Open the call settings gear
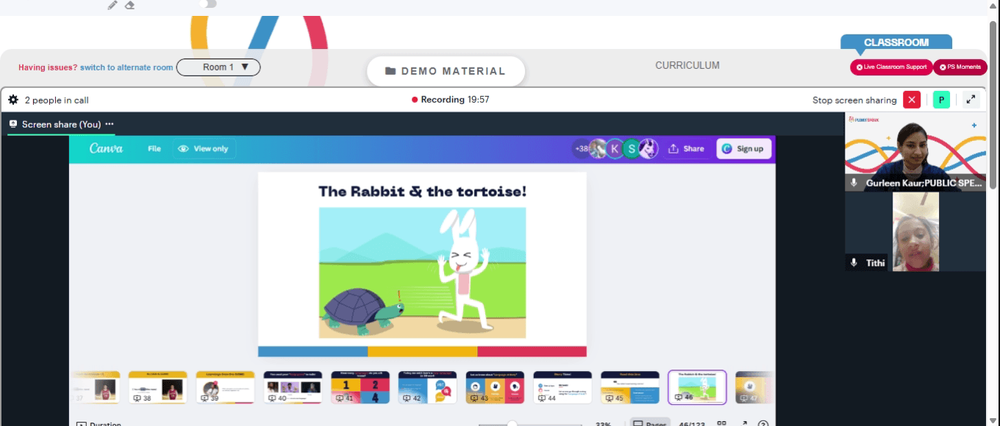 (x=13, y=99)
